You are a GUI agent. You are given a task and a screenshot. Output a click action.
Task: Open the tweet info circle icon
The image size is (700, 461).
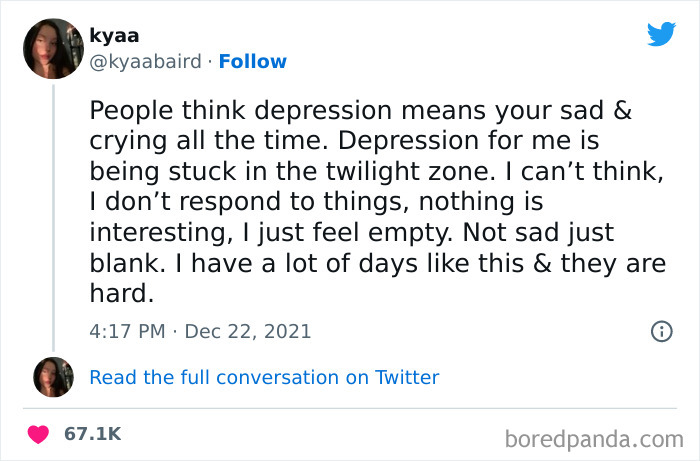click(x=661, y=331)
